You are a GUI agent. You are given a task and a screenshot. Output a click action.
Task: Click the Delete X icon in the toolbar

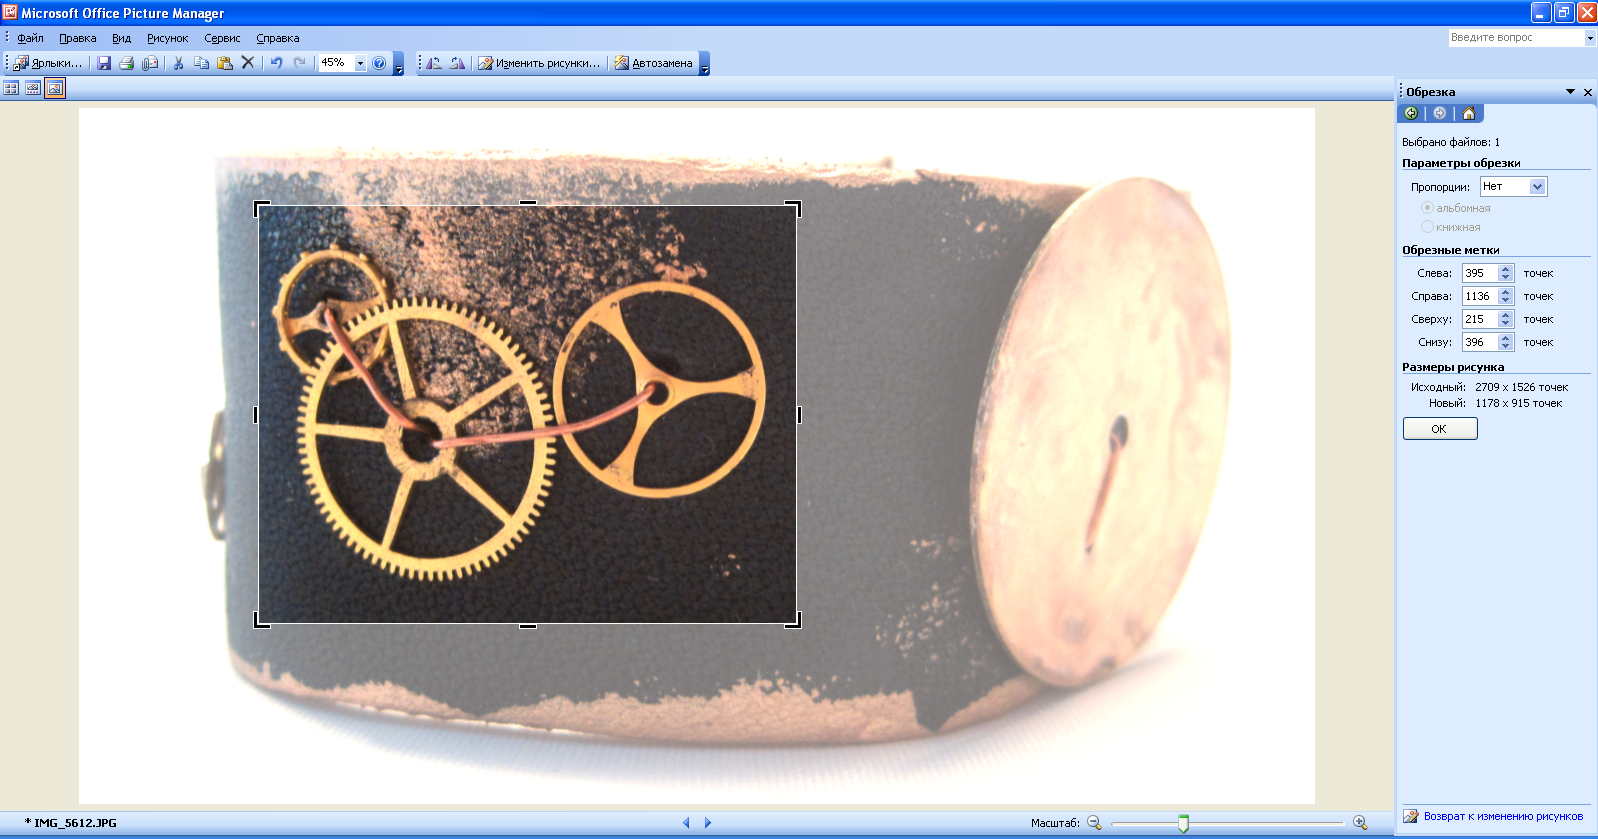[x=248, y=63]
